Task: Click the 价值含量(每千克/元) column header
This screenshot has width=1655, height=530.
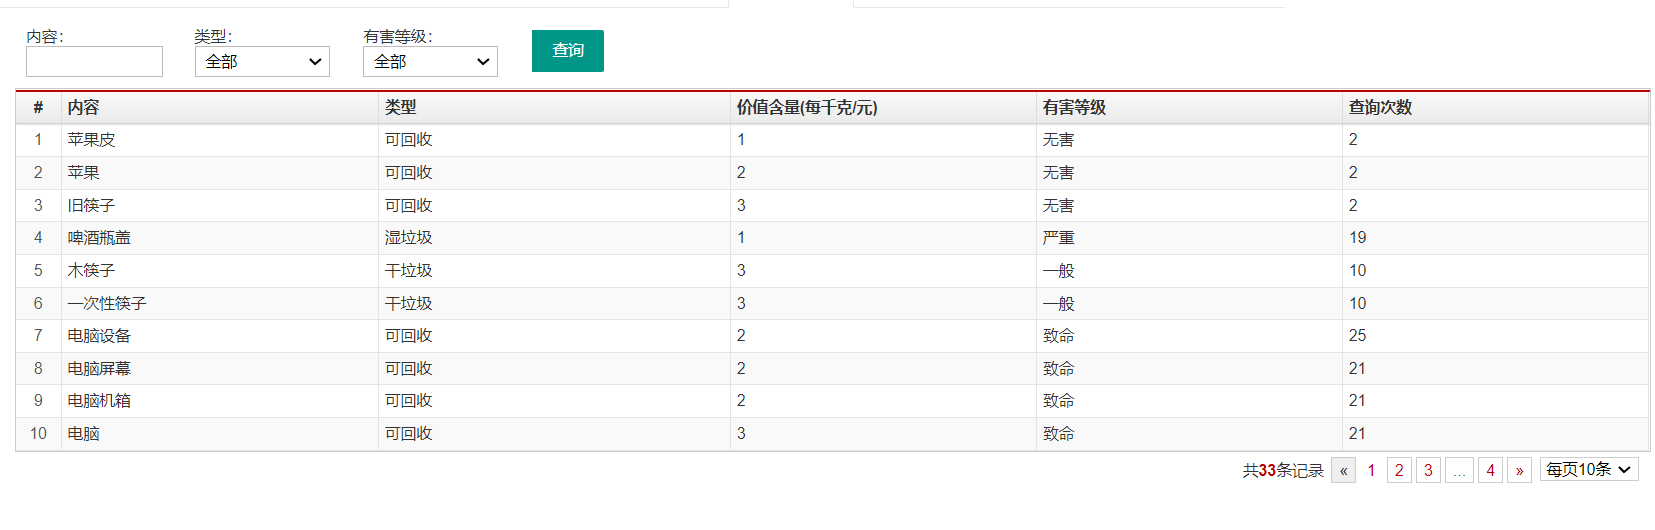Action: pyautogui.click(x=807, y=108)
